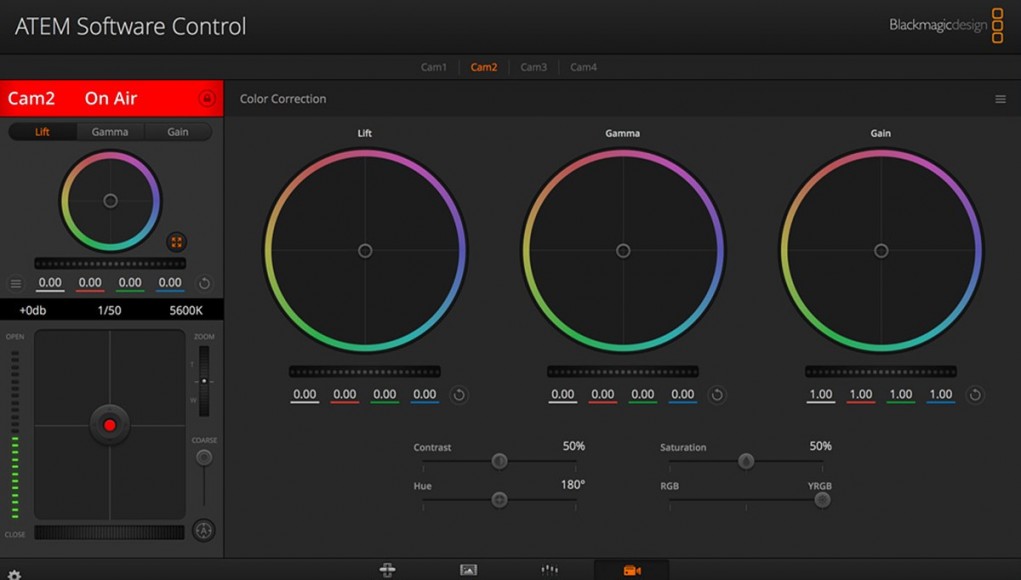Expand the small color wheel with the orange icon
Viewport: 1021px width, 580px height.
click(x=176, y=242)
